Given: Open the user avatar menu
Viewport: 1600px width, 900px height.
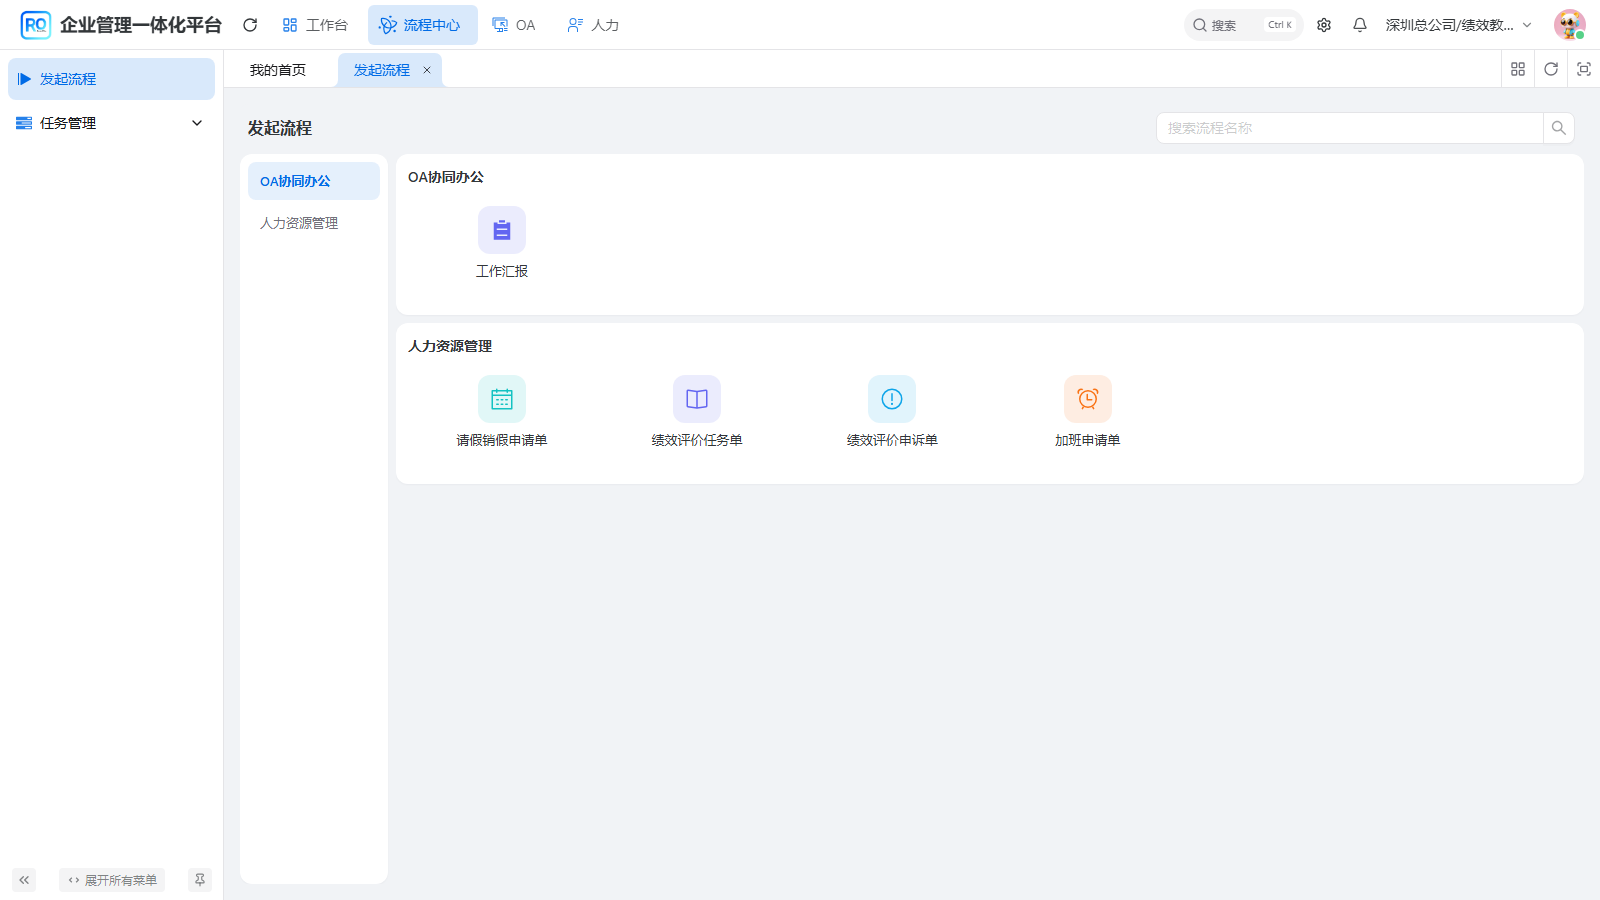Looking at the screenshot, I should coord(1570,25).
